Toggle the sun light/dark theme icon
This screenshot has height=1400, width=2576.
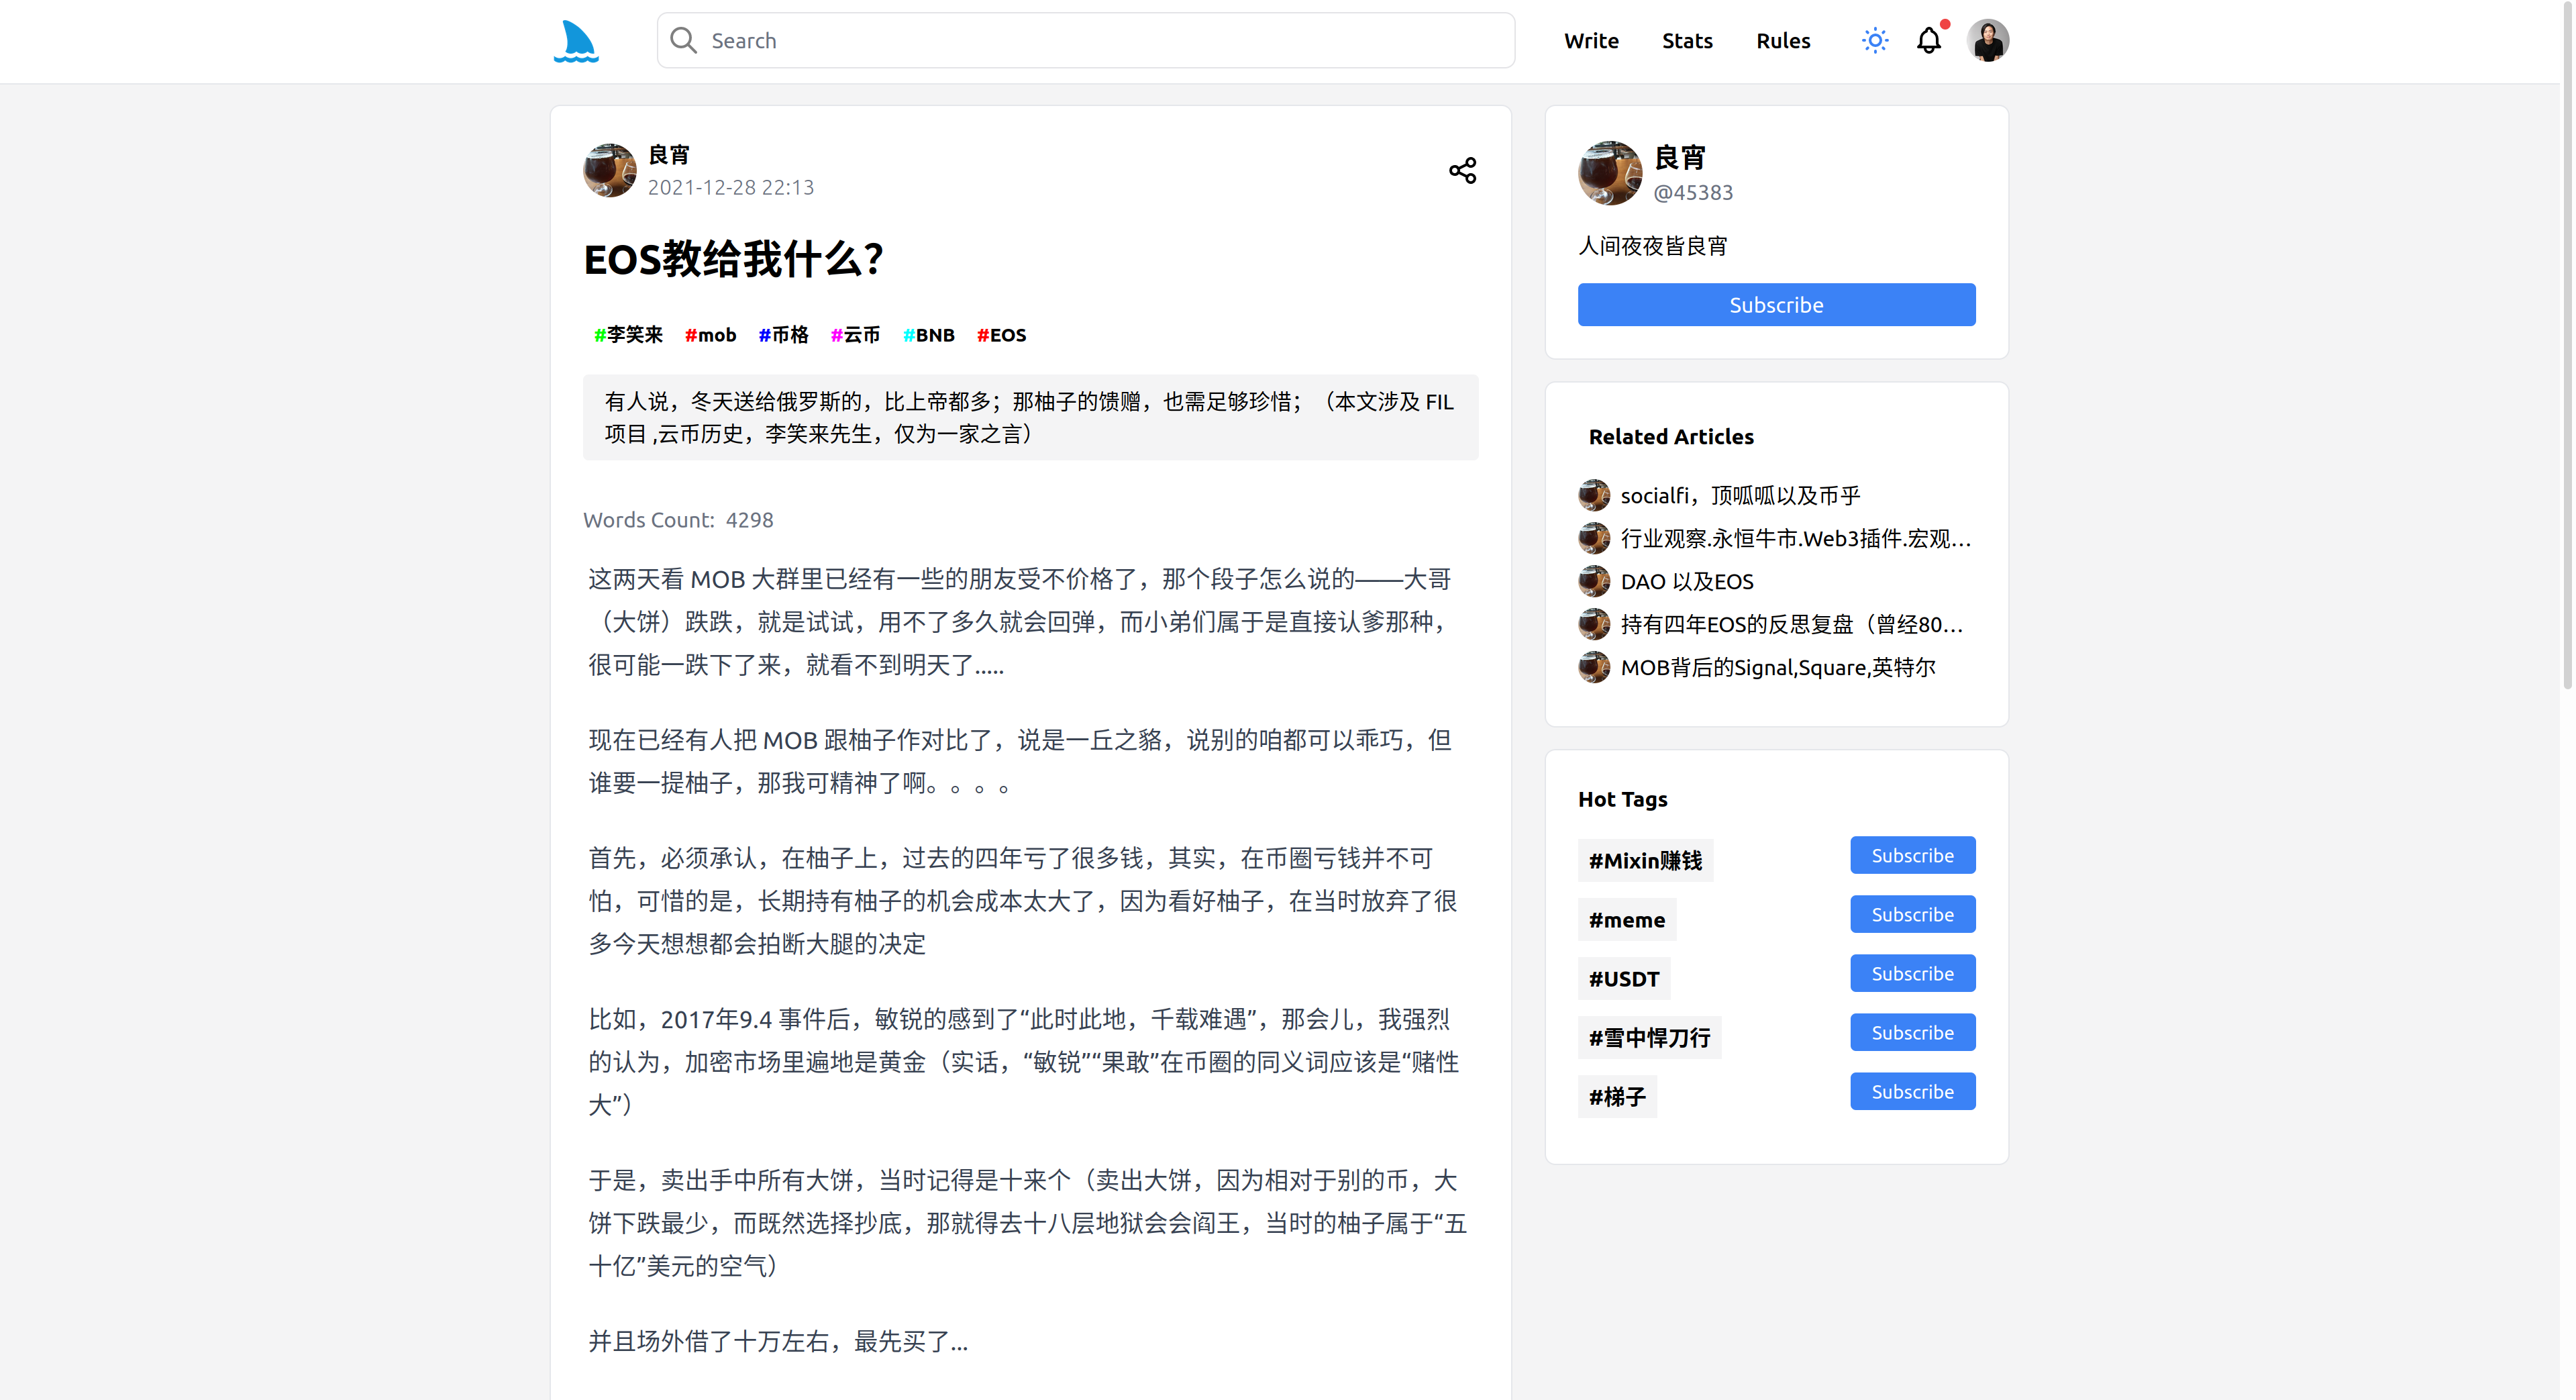coord(1874,41)
